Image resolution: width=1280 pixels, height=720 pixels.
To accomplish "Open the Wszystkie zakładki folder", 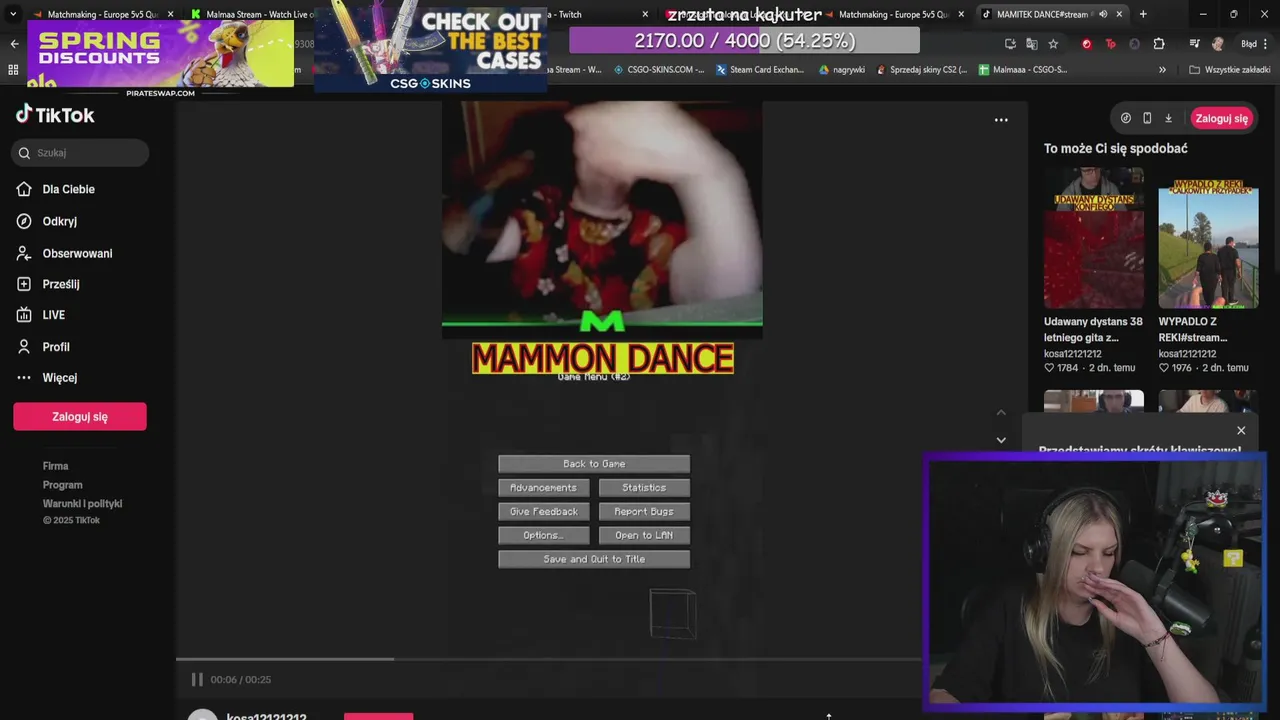I will (1230, 70).
